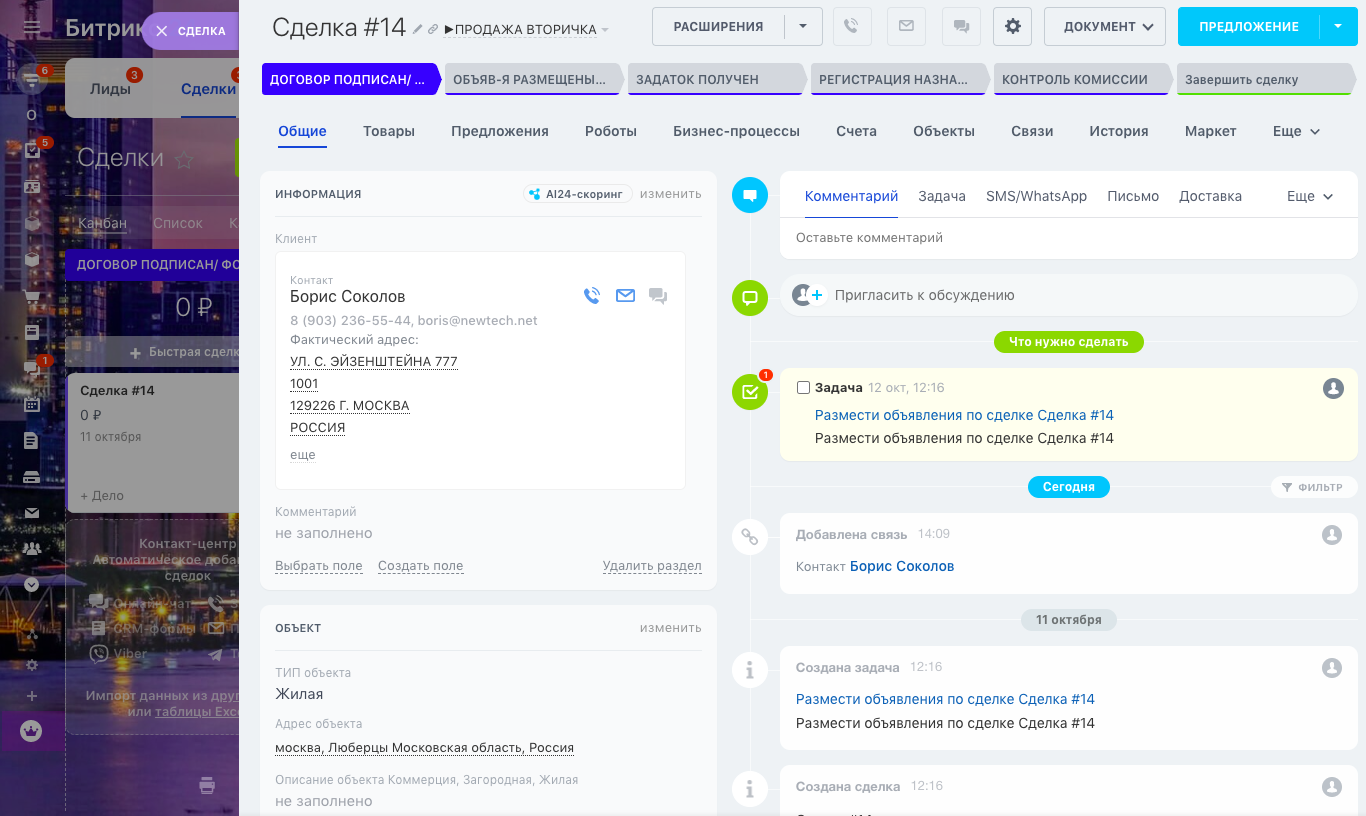Click the Оставьте комментарий input field

1068,238
